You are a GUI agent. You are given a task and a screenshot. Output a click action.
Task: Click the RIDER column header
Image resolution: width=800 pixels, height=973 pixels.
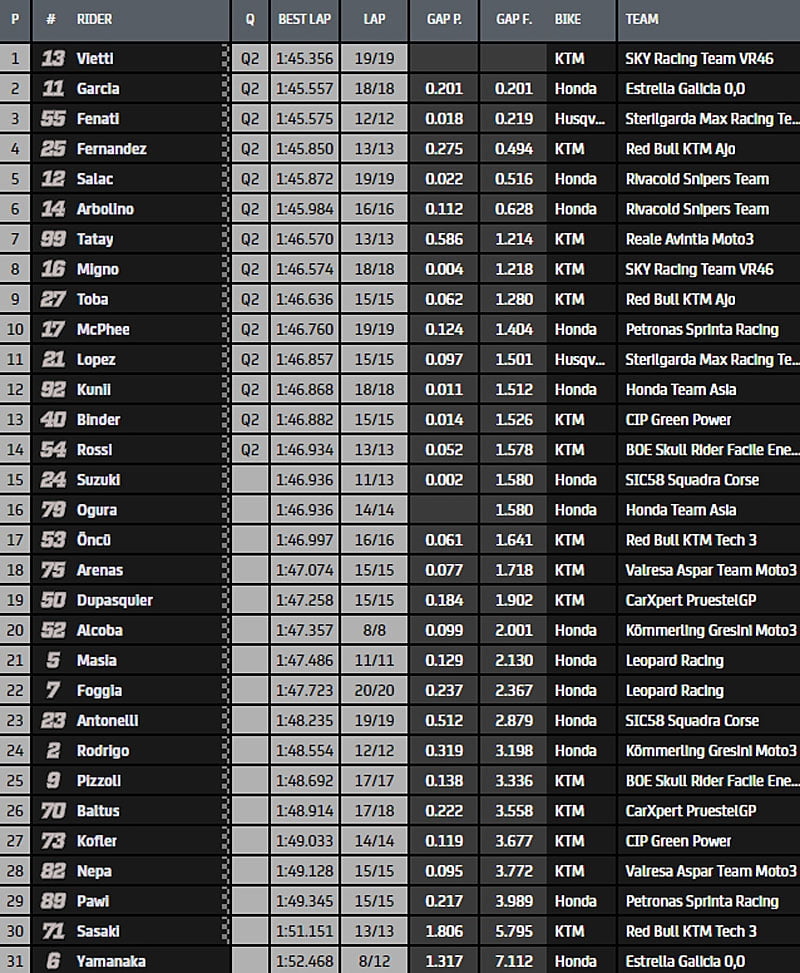[x=95, y=19]
